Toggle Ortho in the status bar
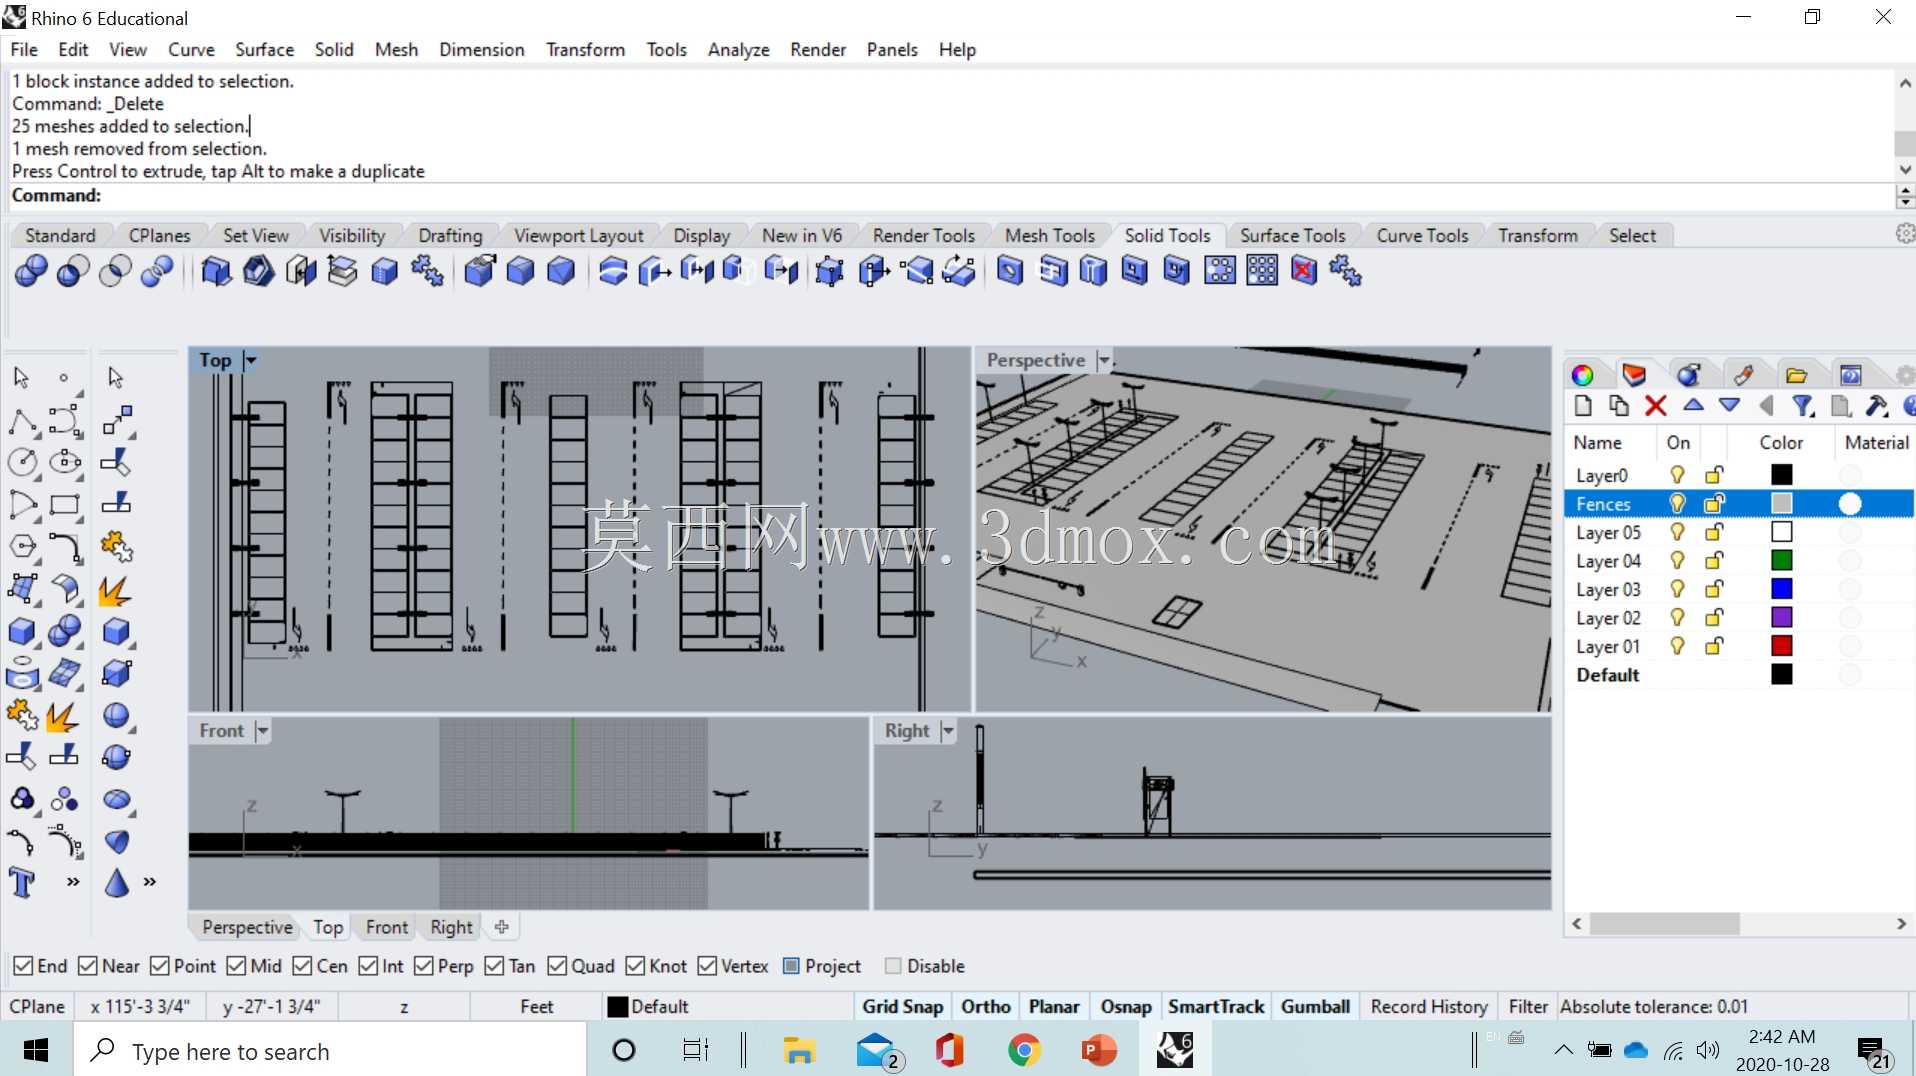Screen dimensions: 1916x1076 986,1006
